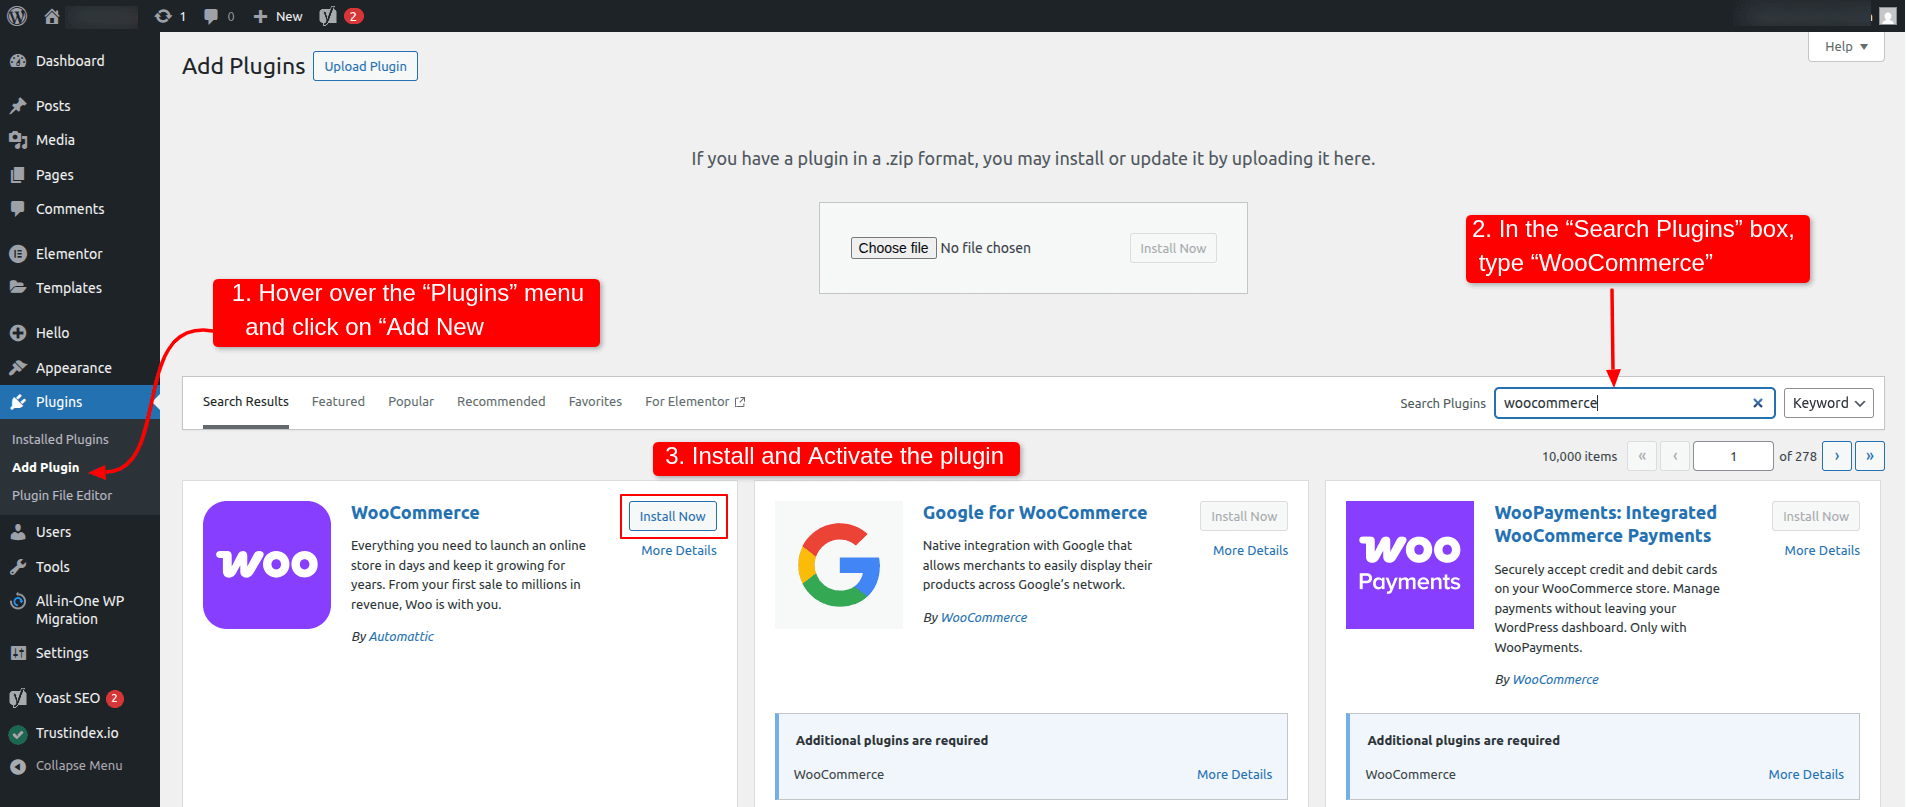Click the Elementor icon in sidebar
Image resolution: width=1906 pixels, height=807 pixels.
click(x=18, y=254)
